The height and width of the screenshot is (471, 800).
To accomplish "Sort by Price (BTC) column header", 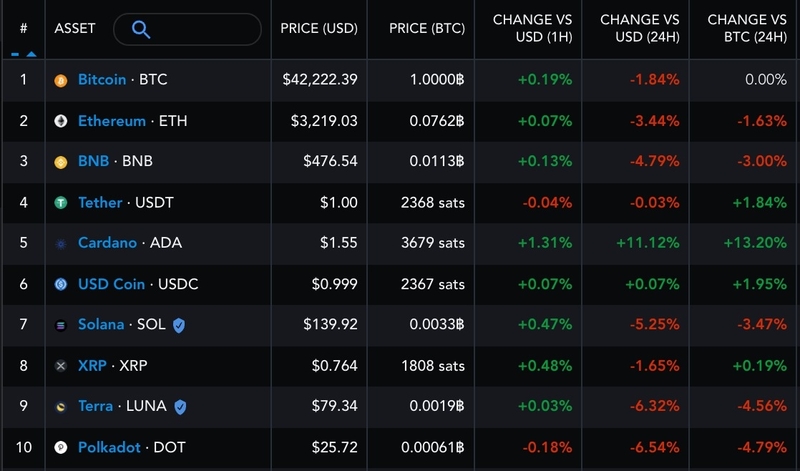I will pyautogui.click(x=427, y=29).
